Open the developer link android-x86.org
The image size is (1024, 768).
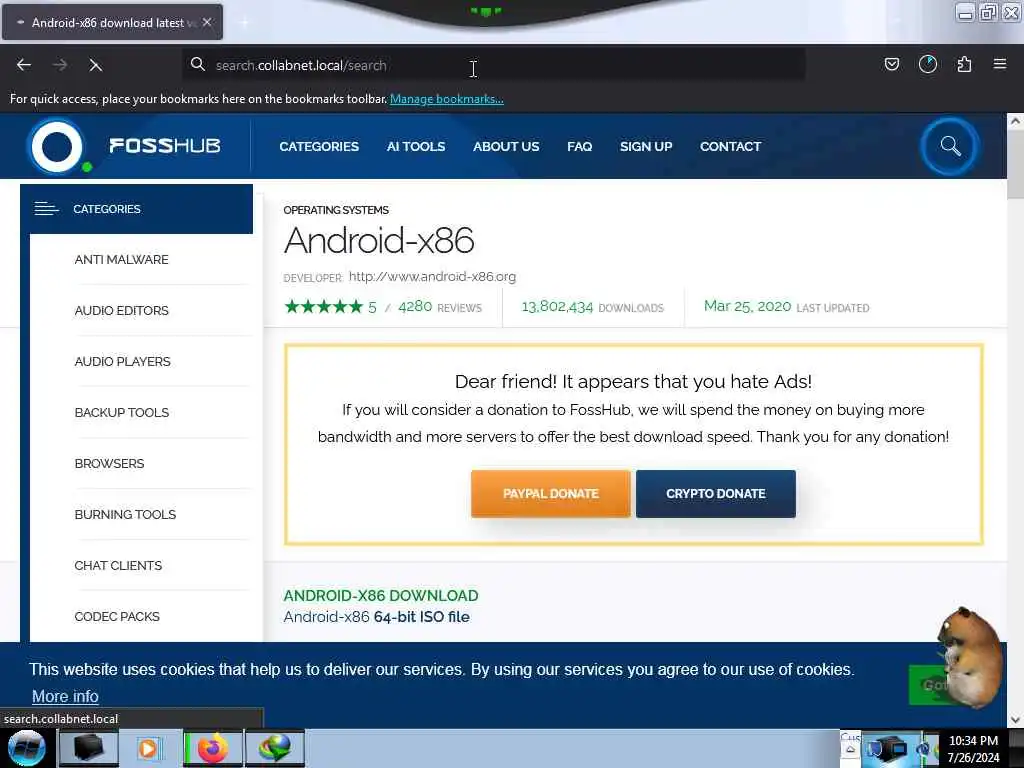point(432,276)
